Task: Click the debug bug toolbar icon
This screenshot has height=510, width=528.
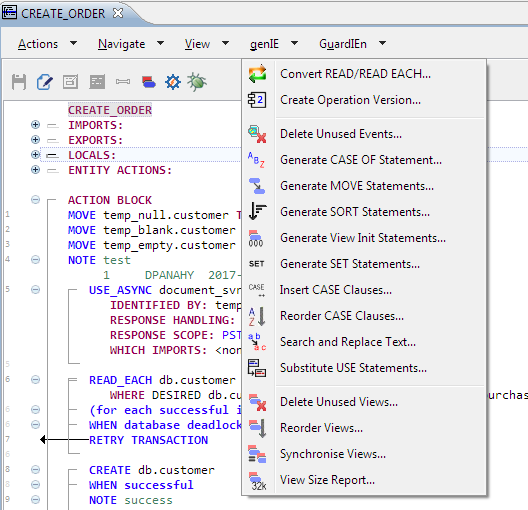Action: (197, 81)
